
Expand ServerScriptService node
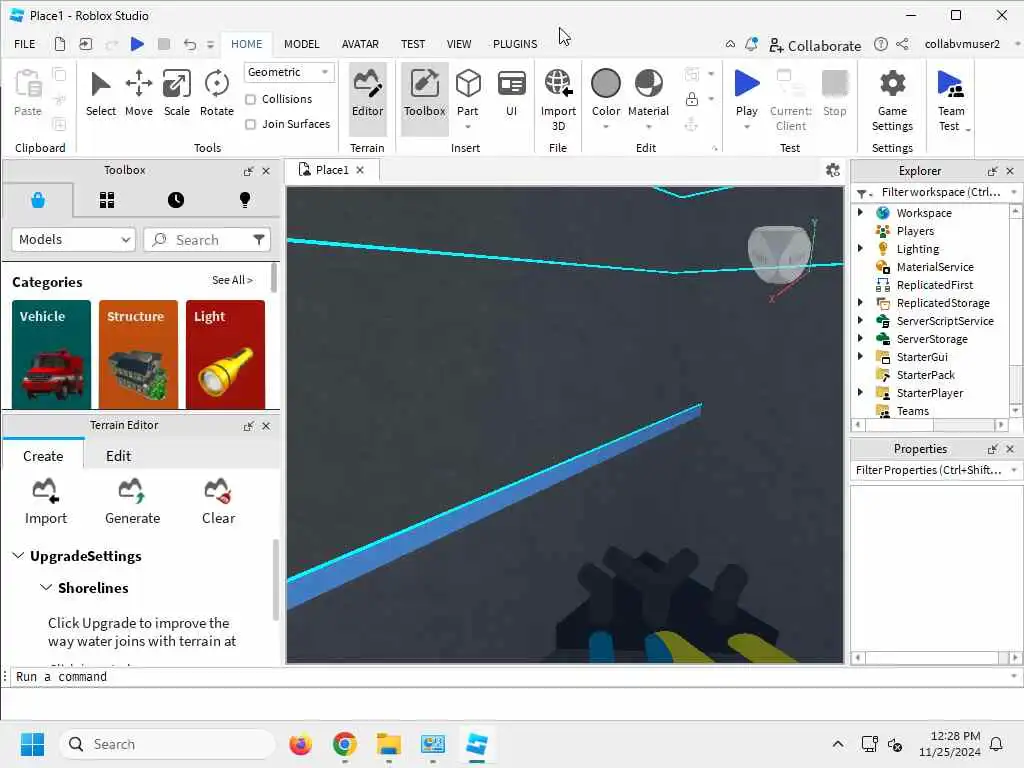(x=860, y=320)
